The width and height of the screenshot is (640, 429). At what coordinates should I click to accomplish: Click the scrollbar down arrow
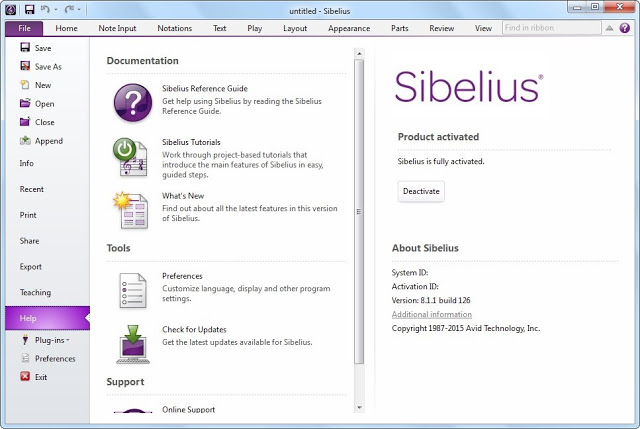pyautogui.click(x=359, y=407)
